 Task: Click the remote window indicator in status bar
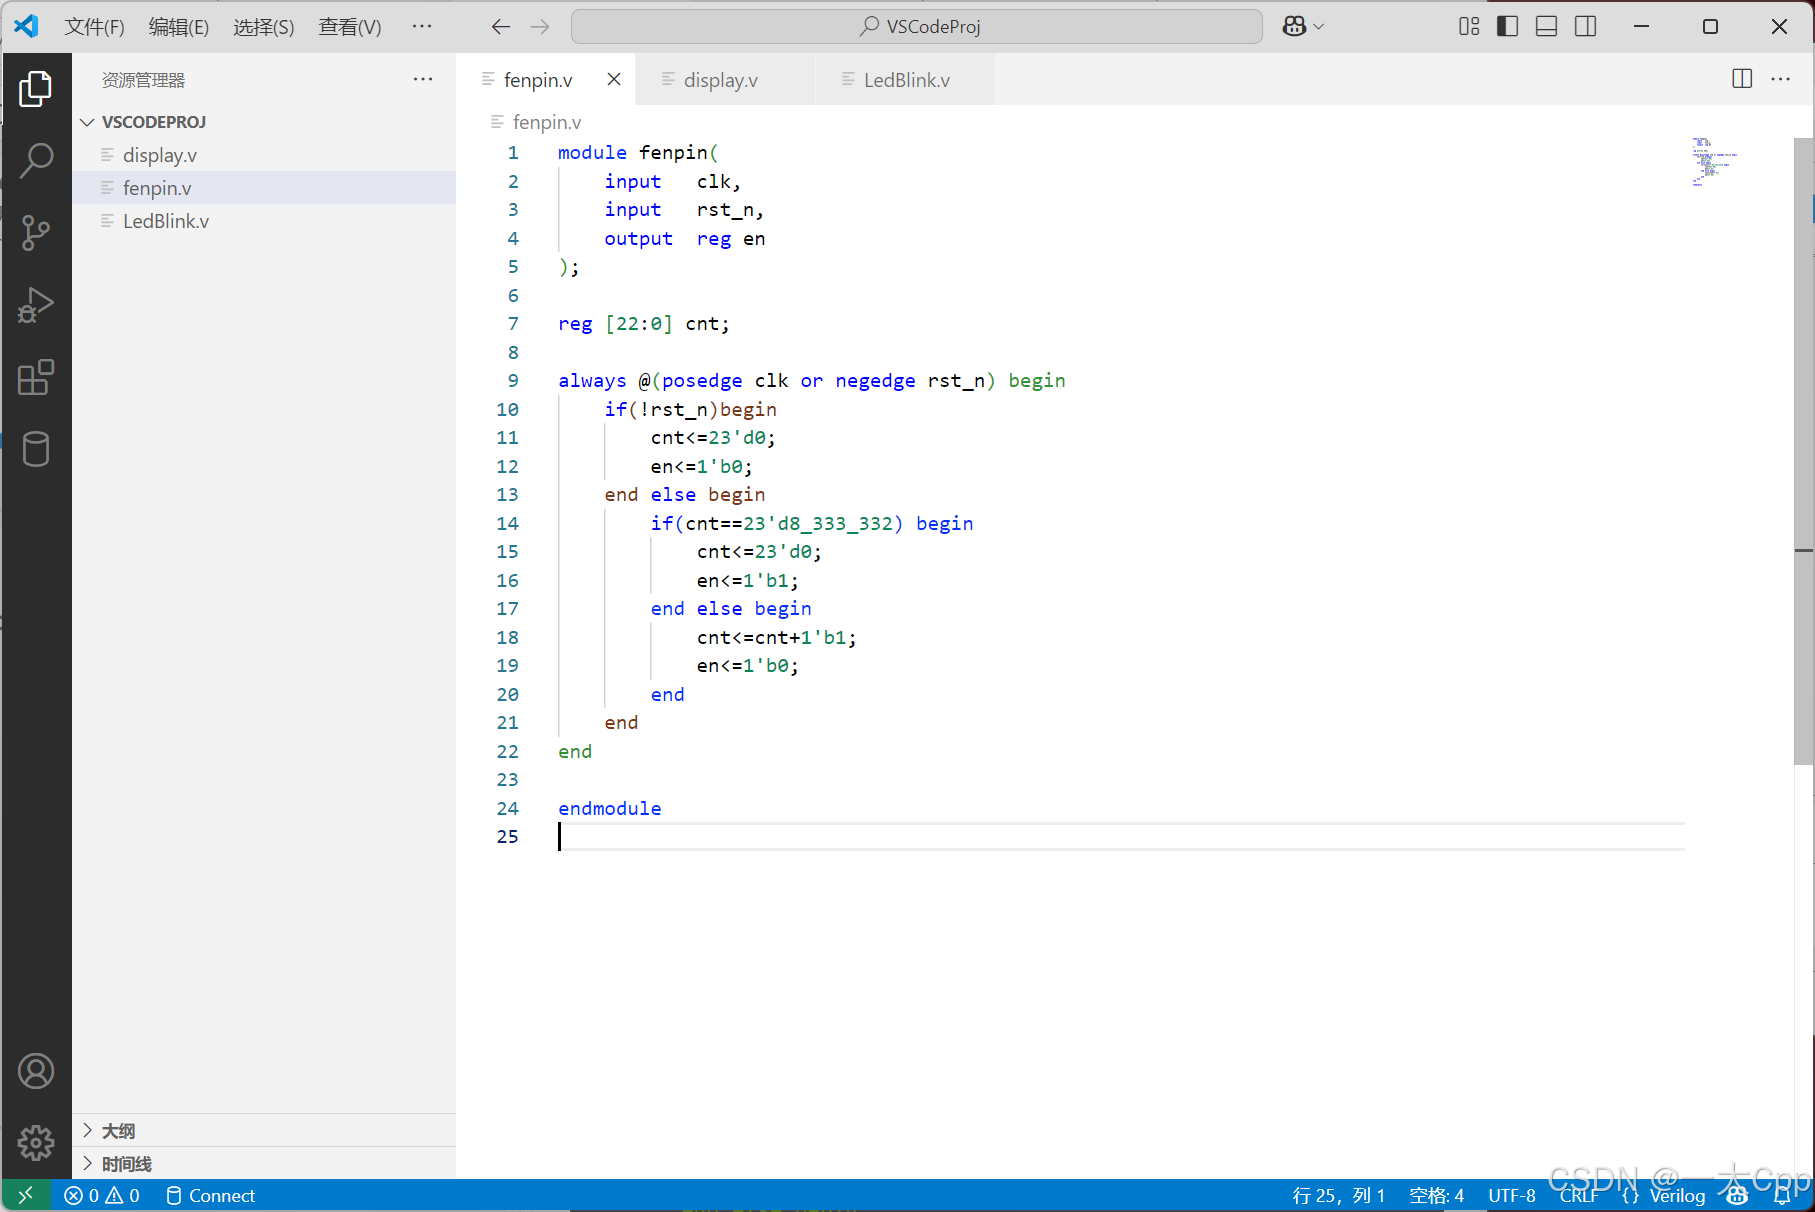tap(26, 1195)
